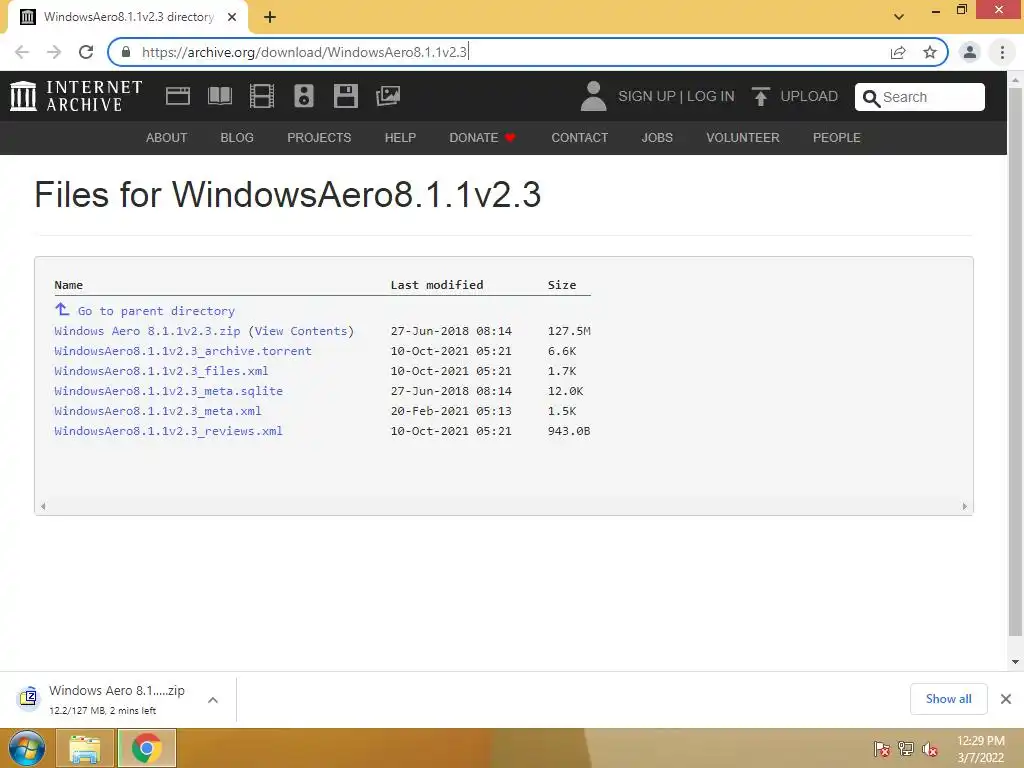Click the page vertical scrollbar

coord(1015,362)
